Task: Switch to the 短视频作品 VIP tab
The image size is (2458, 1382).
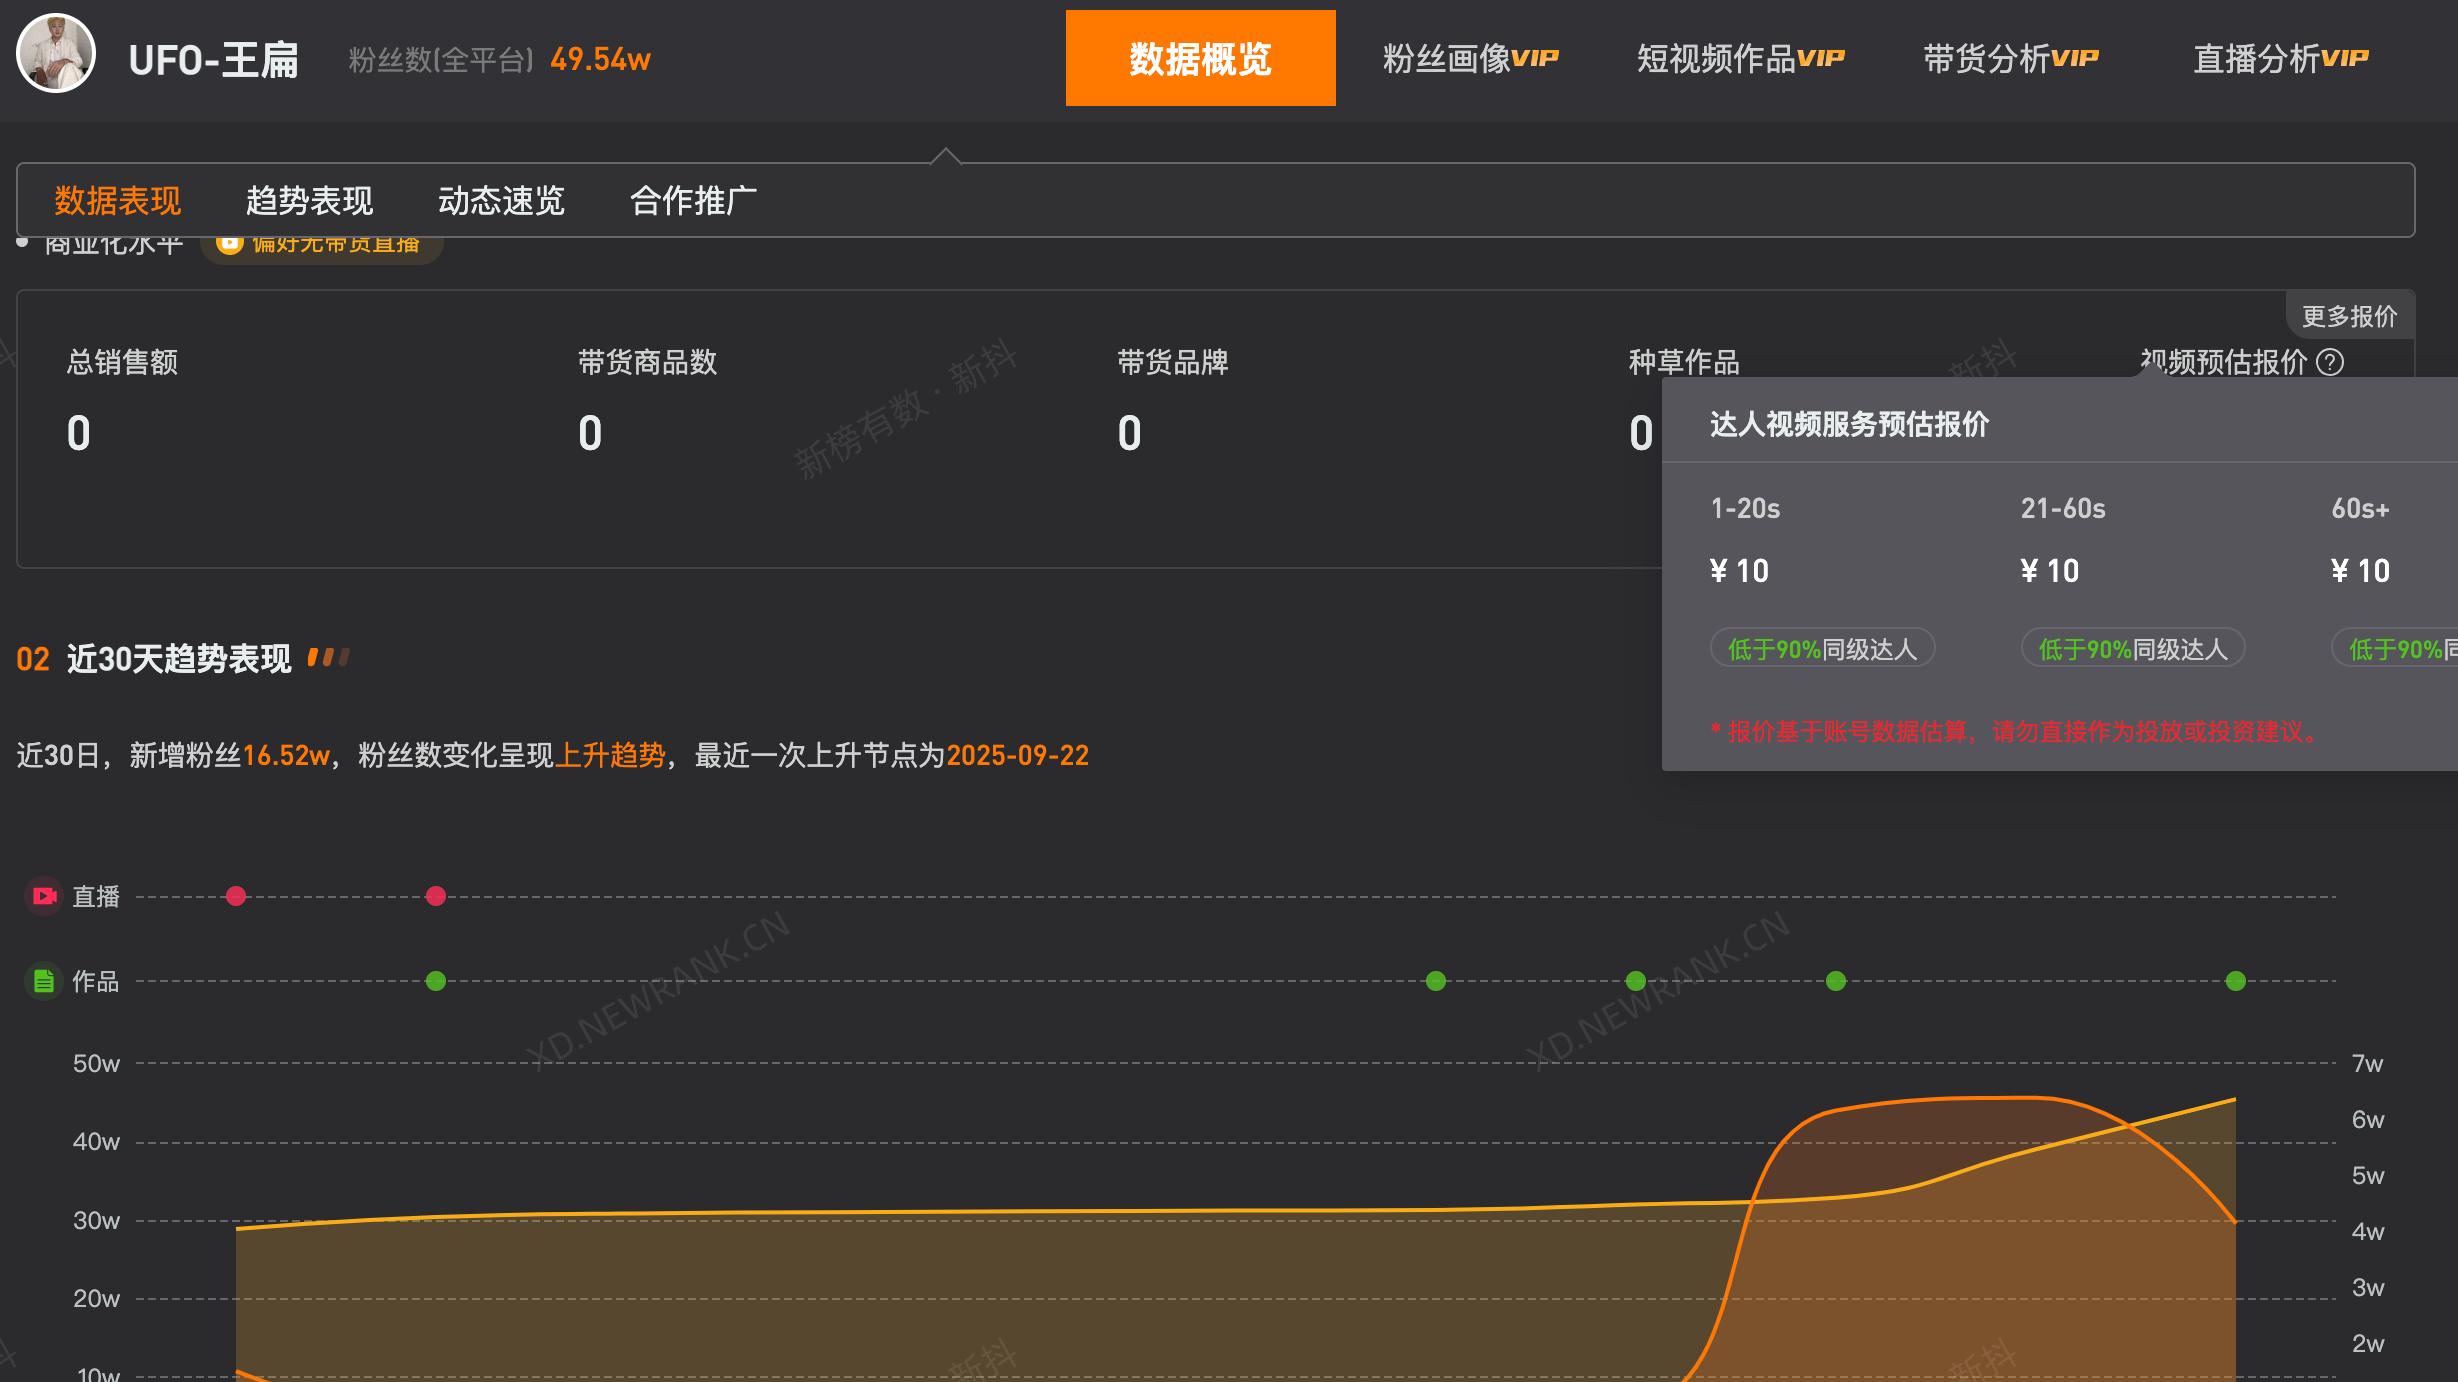Action: click(x=1740, y=58)
